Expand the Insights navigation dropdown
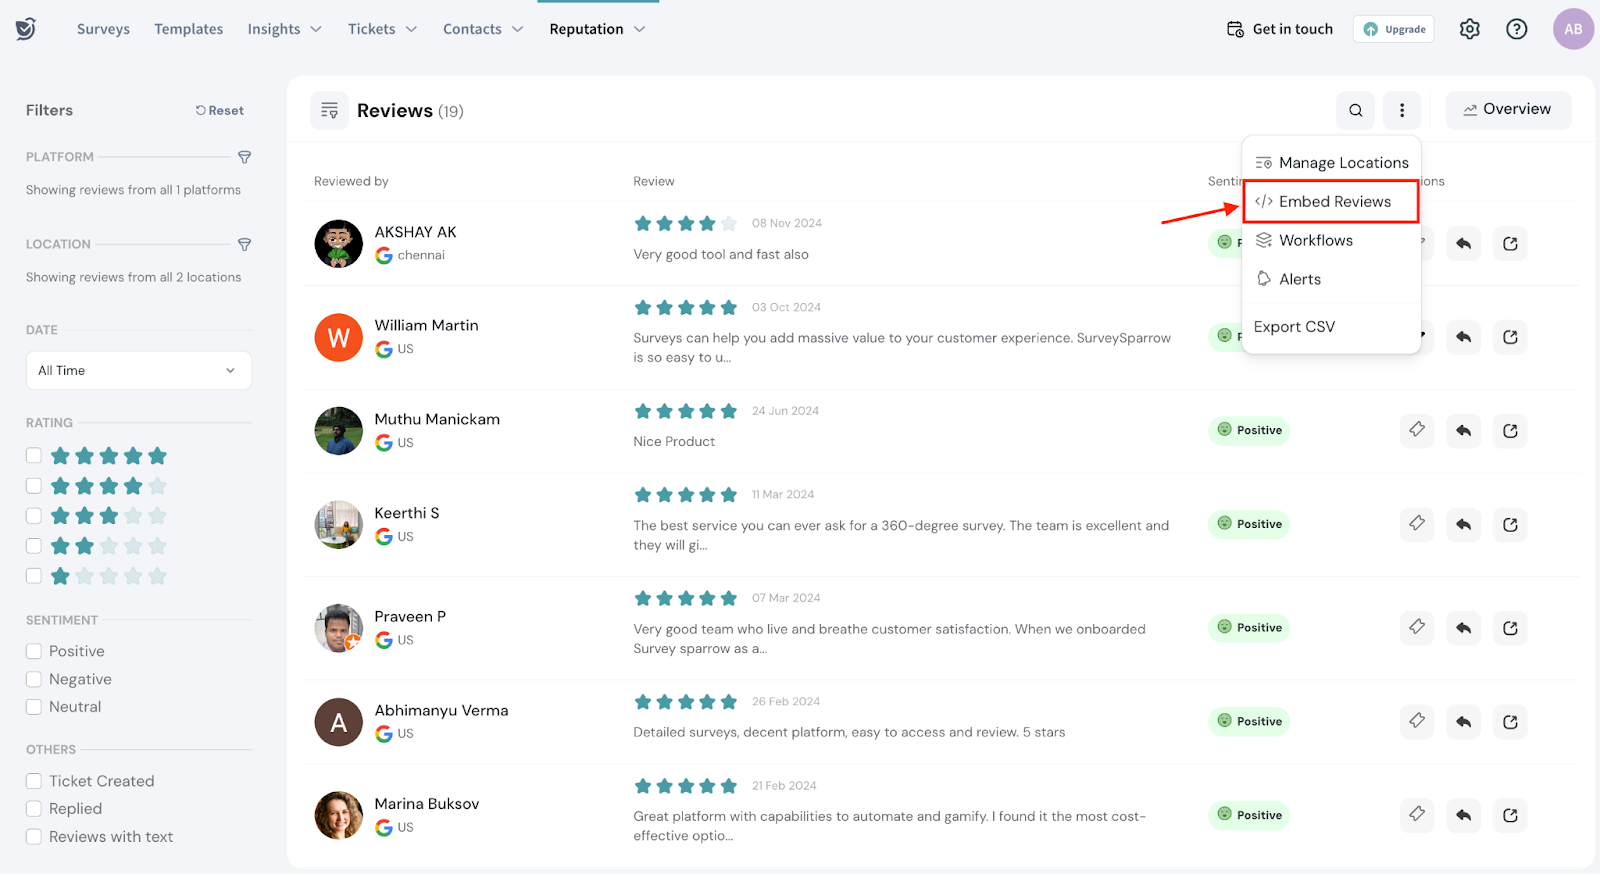 pyautogui.click(x=284, y=29)
